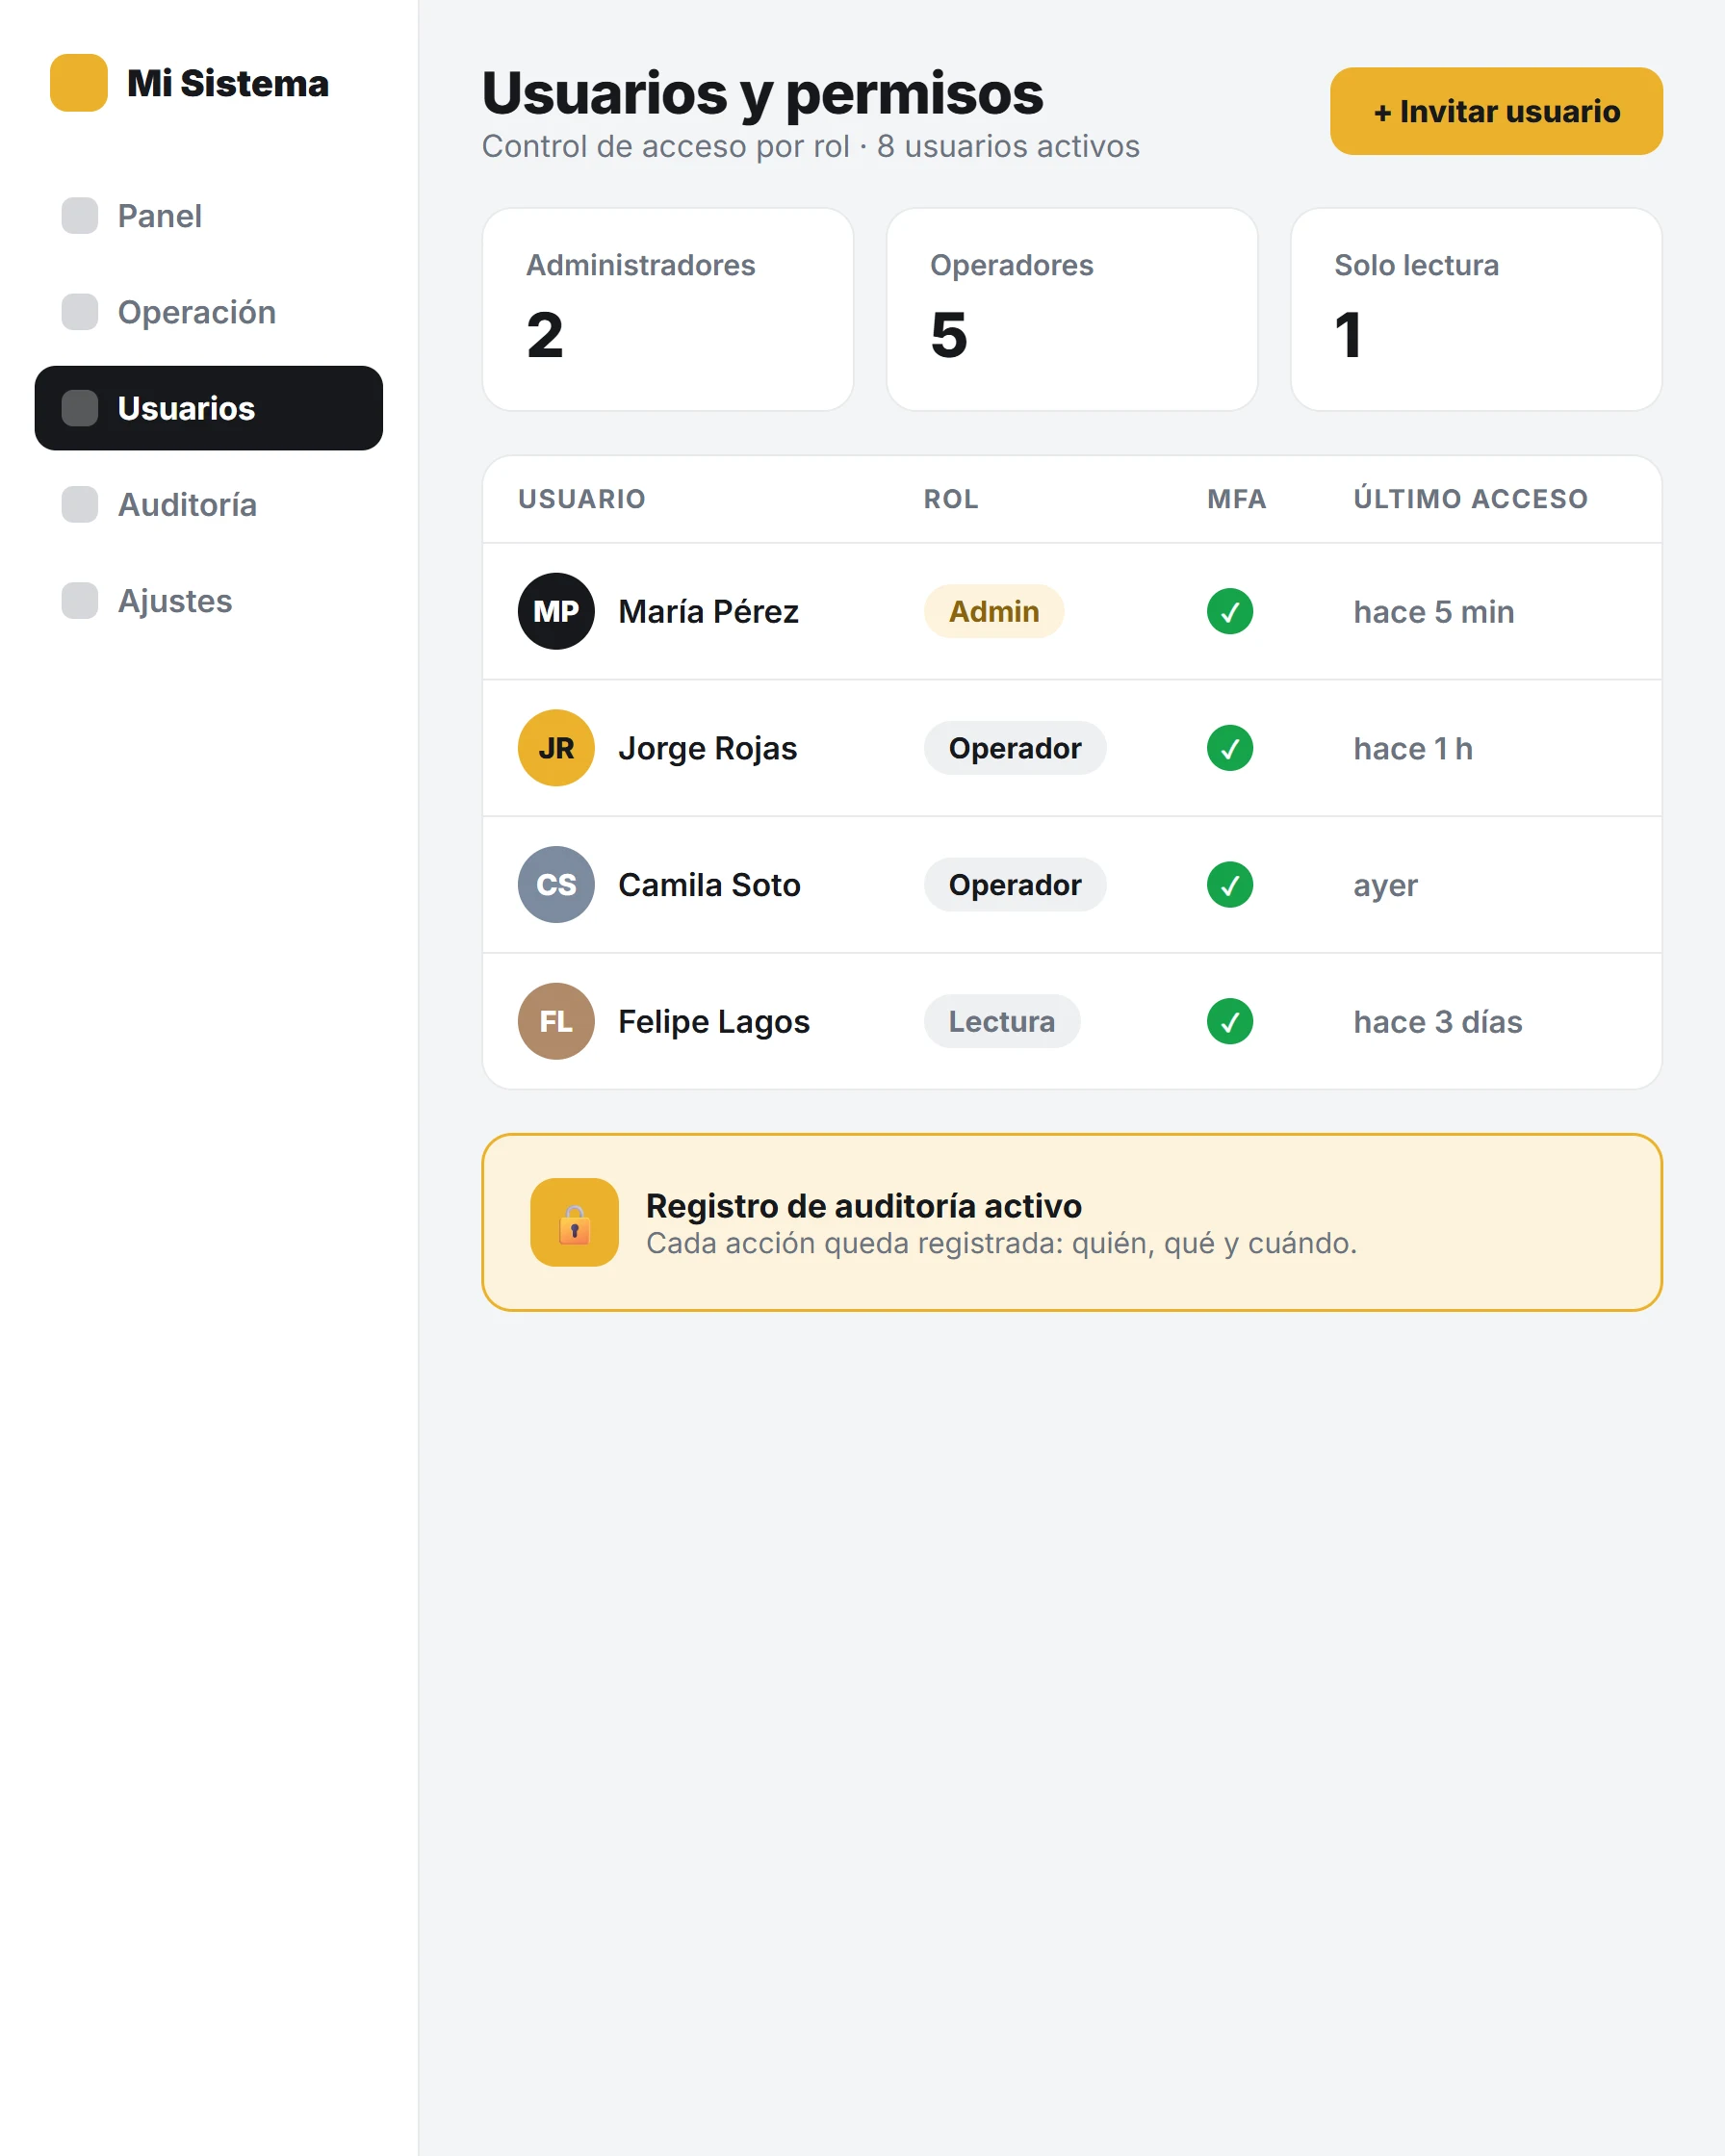Click Felipe Lagos's green MFA checkmark
Screen dimensions: 1725x2156
point(1230,1021)
